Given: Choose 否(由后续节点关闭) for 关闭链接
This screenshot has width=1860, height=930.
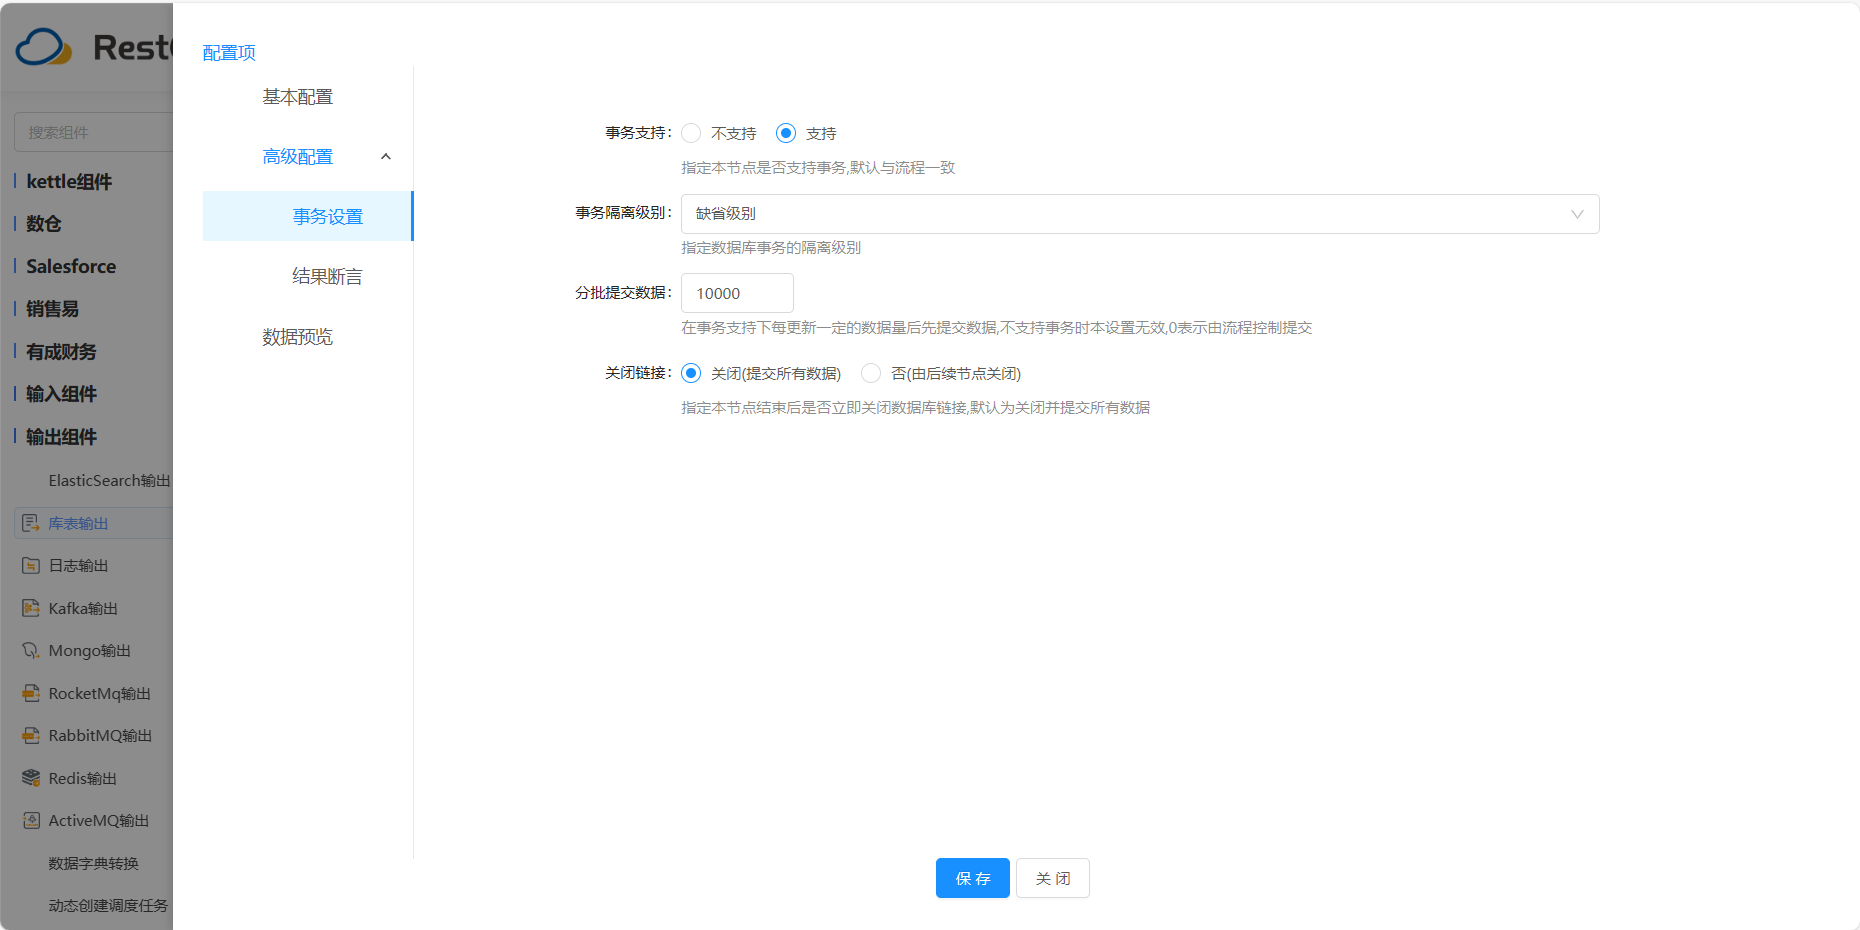Looking at the screenshot, I should (869, 372).
